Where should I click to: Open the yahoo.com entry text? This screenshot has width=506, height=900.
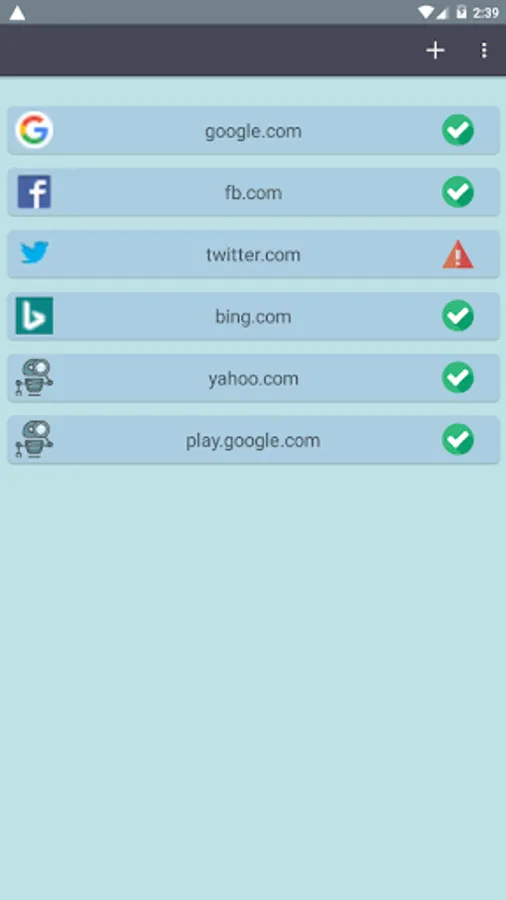coord(253,379)
